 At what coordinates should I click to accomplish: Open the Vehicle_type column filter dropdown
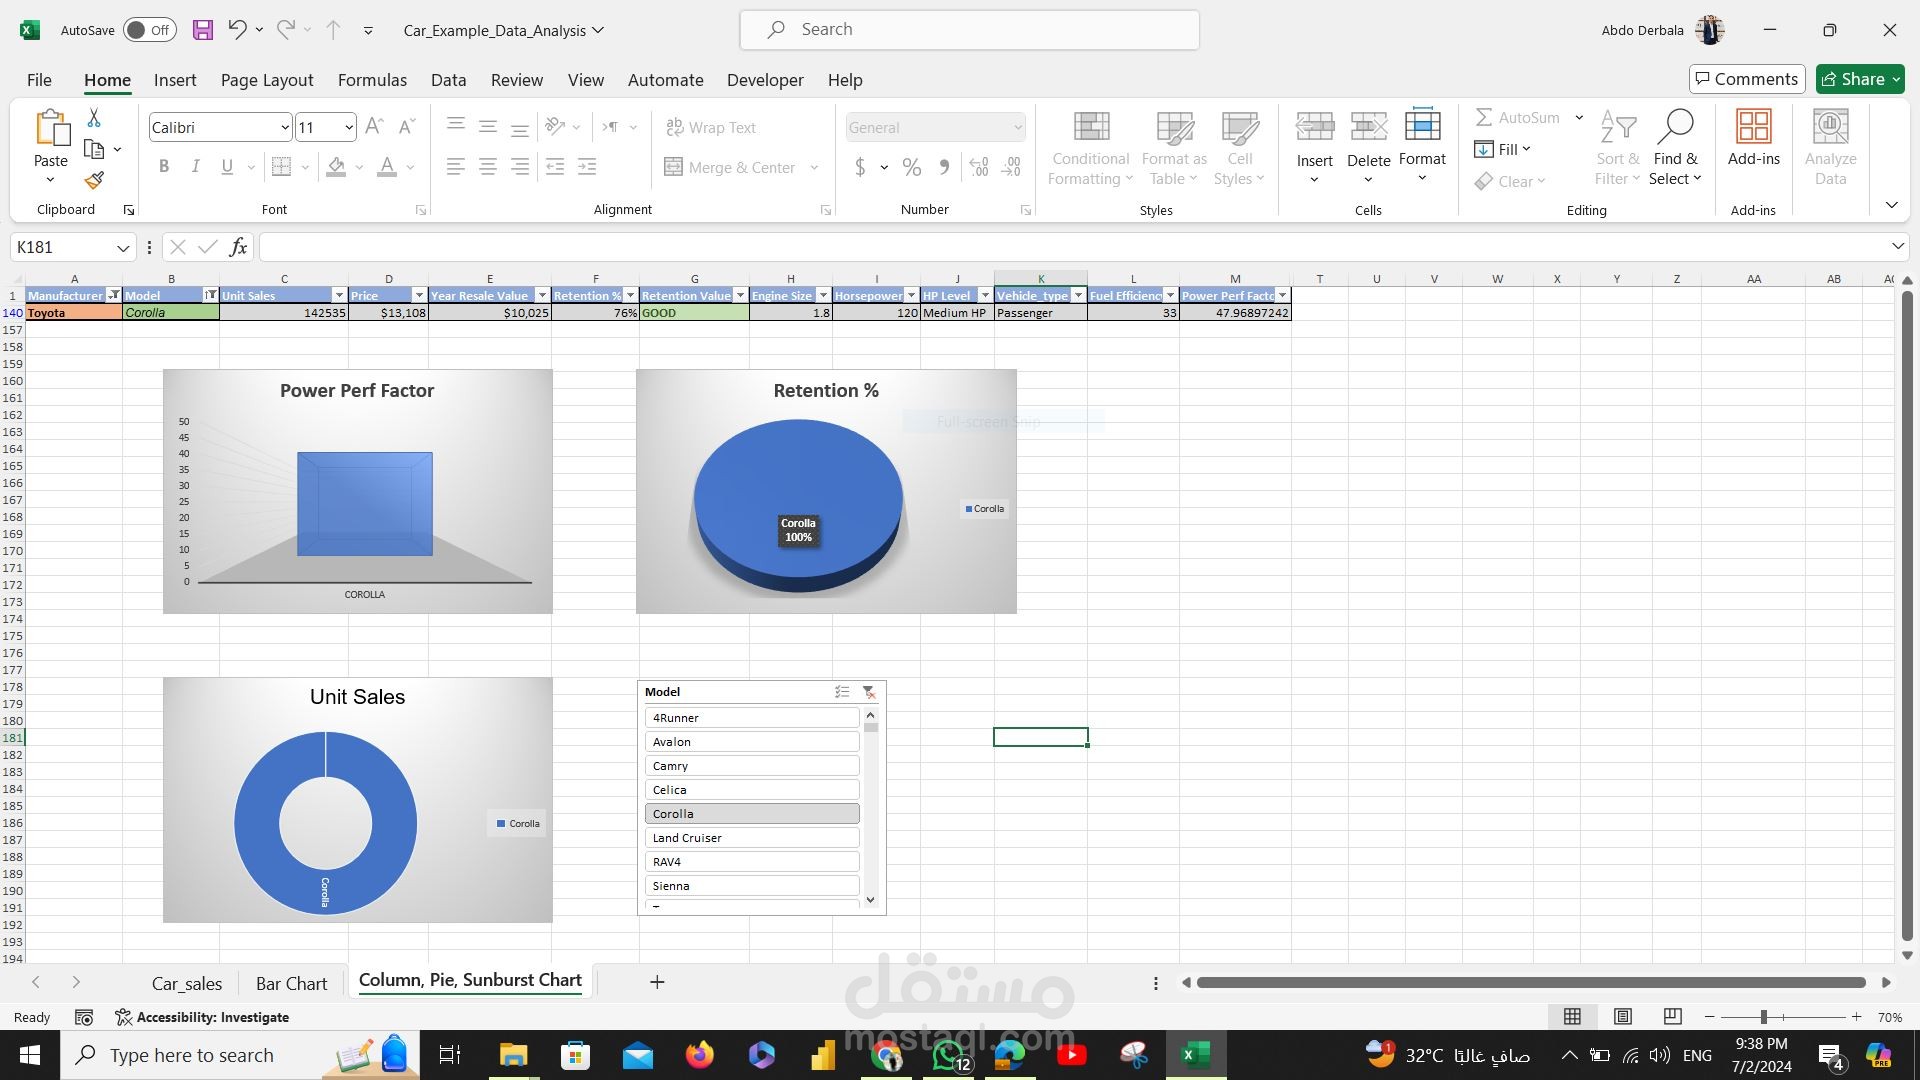(x=1078, y=296)
